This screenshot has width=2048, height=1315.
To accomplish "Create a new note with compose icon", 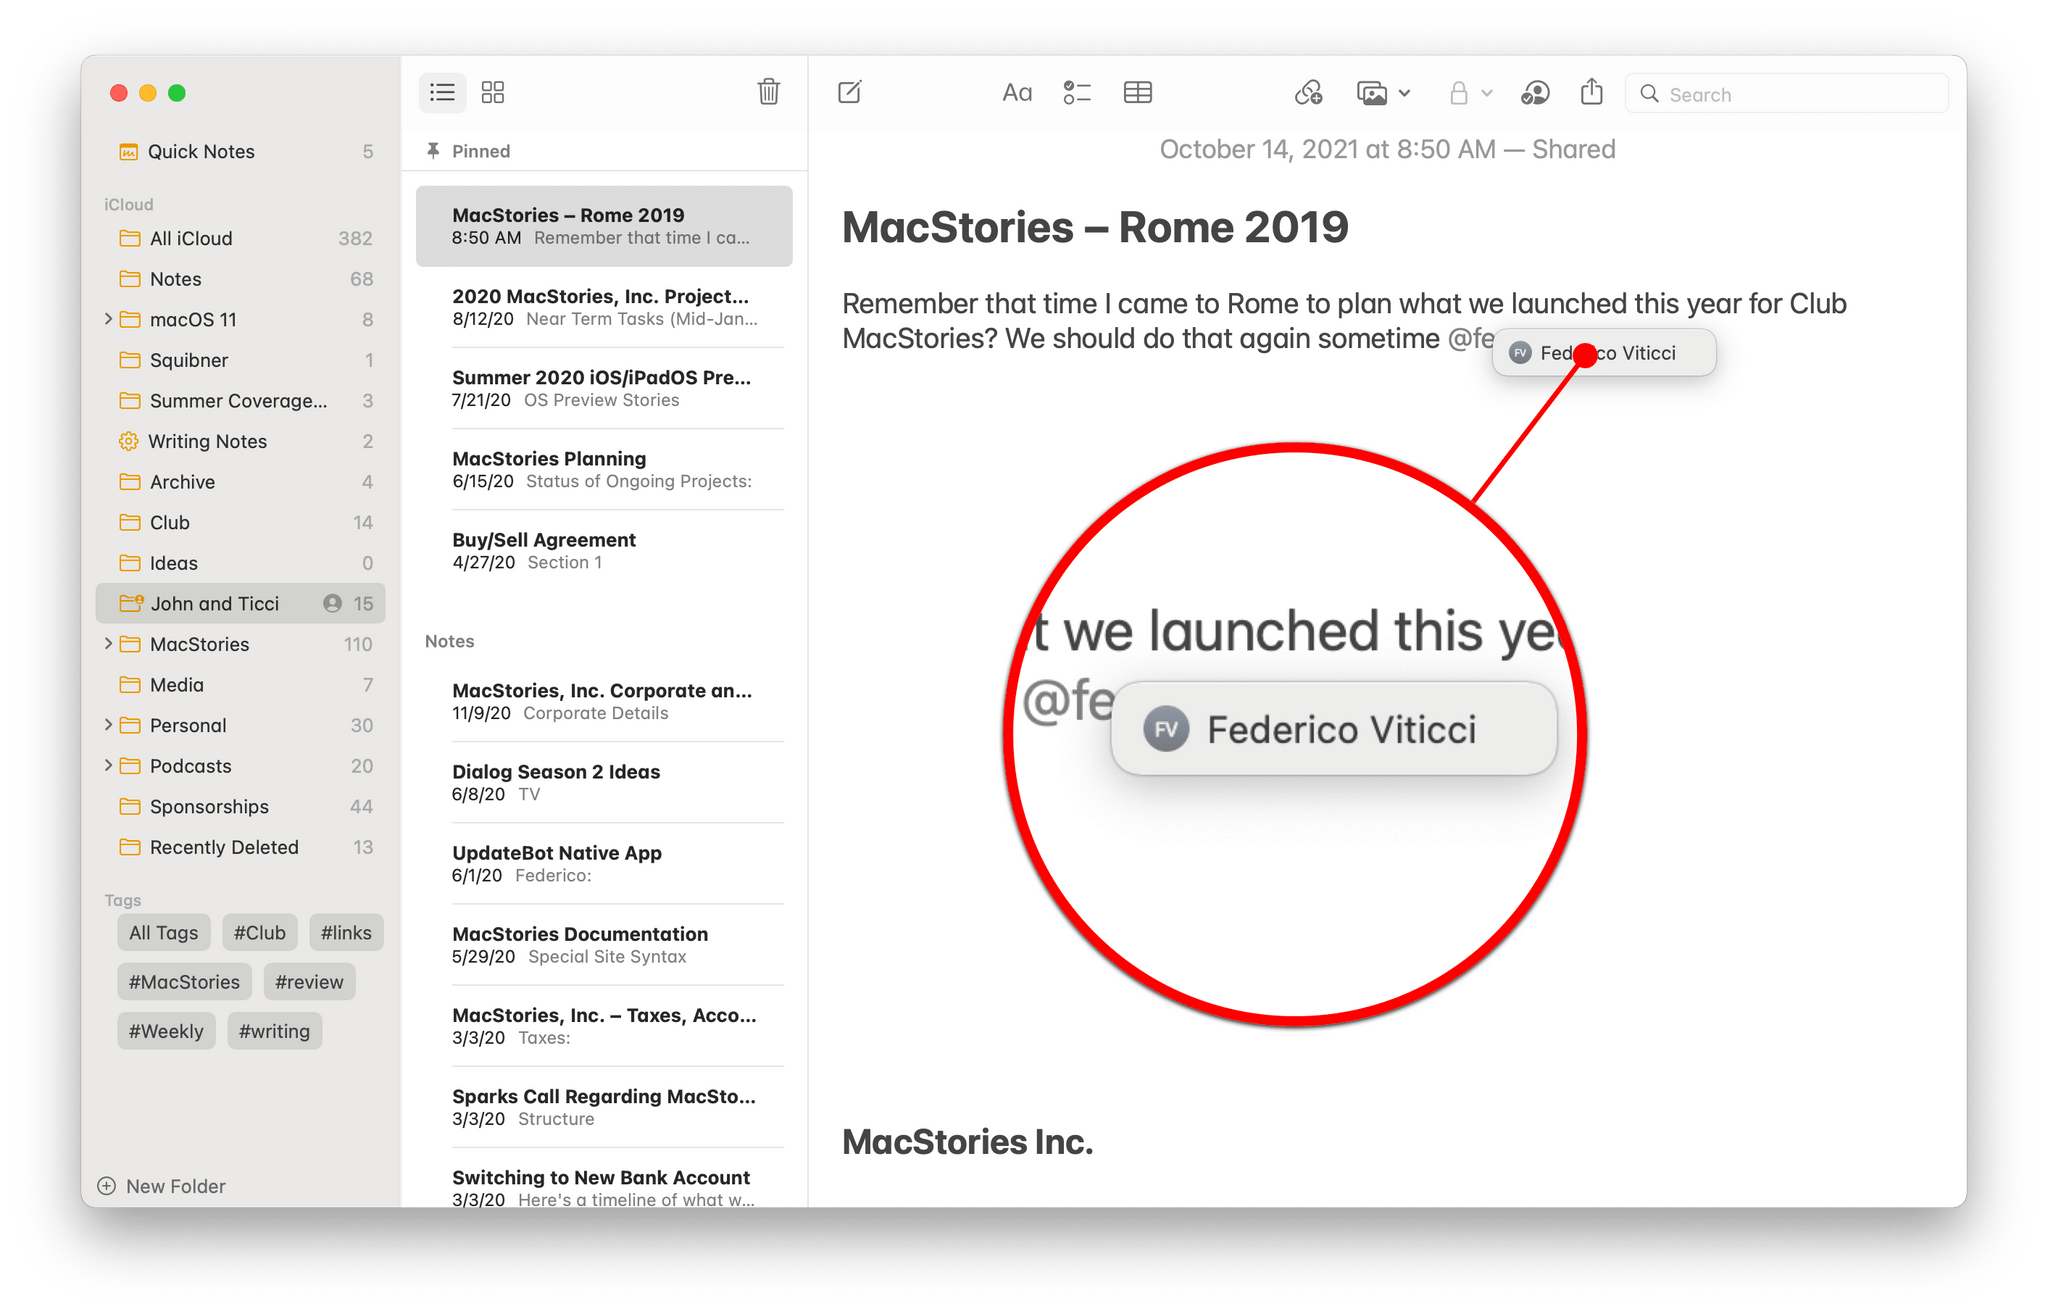I will [x=849, y=93].
